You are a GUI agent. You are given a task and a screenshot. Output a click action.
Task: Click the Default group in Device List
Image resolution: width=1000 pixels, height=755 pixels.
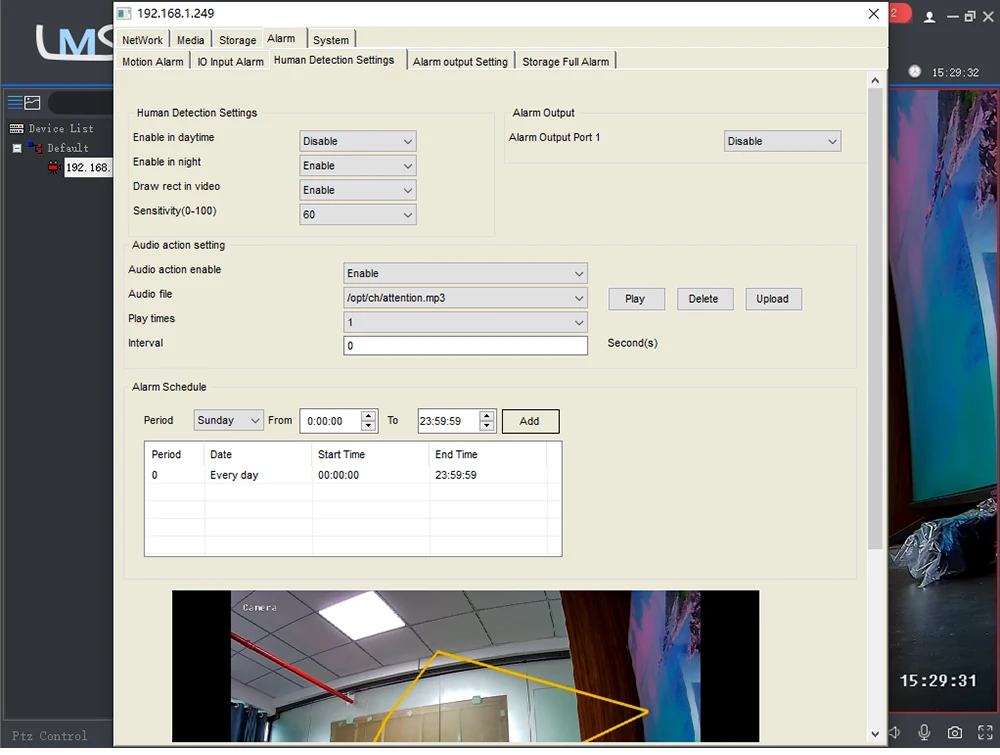tap(68, 148)
